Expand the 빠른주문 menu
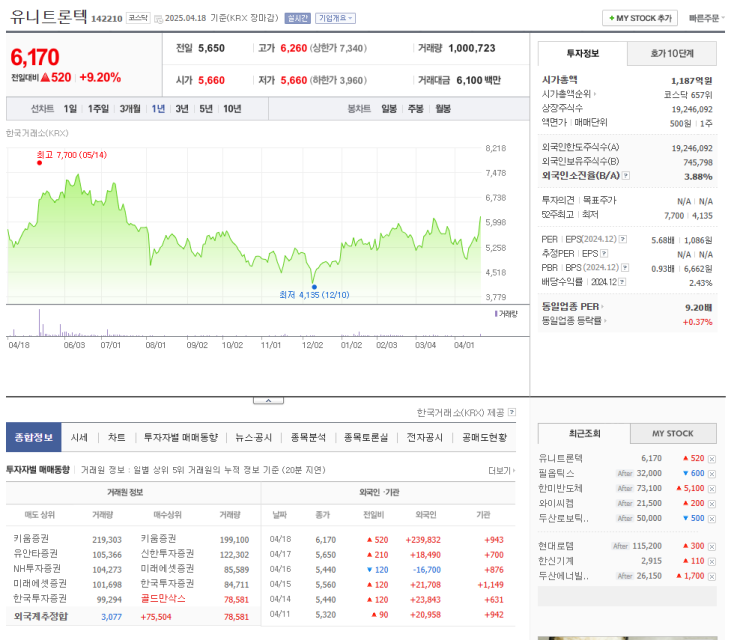The width and height of the screenshot is (743, 640). tap(707, 18)
